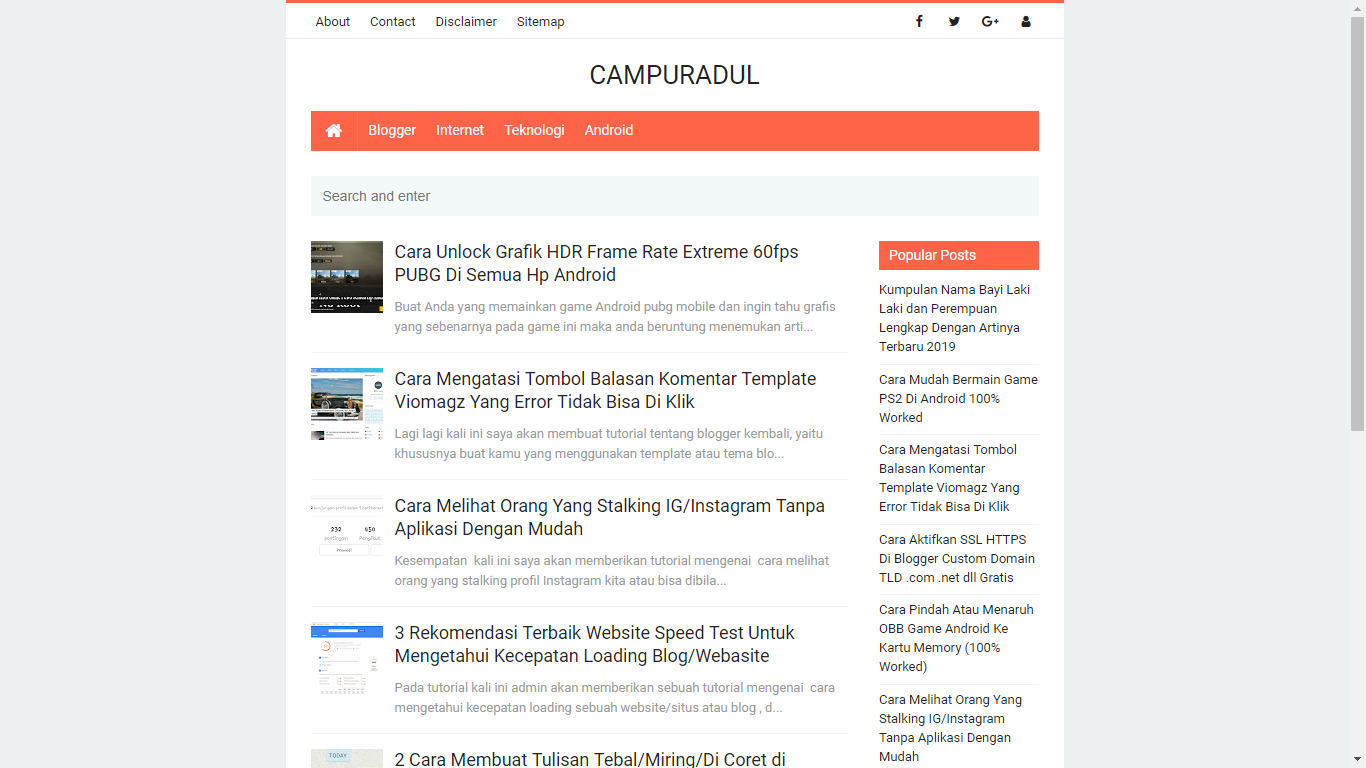Open the Contact page
Screen dimensions: 1366x768
point(392,21)
